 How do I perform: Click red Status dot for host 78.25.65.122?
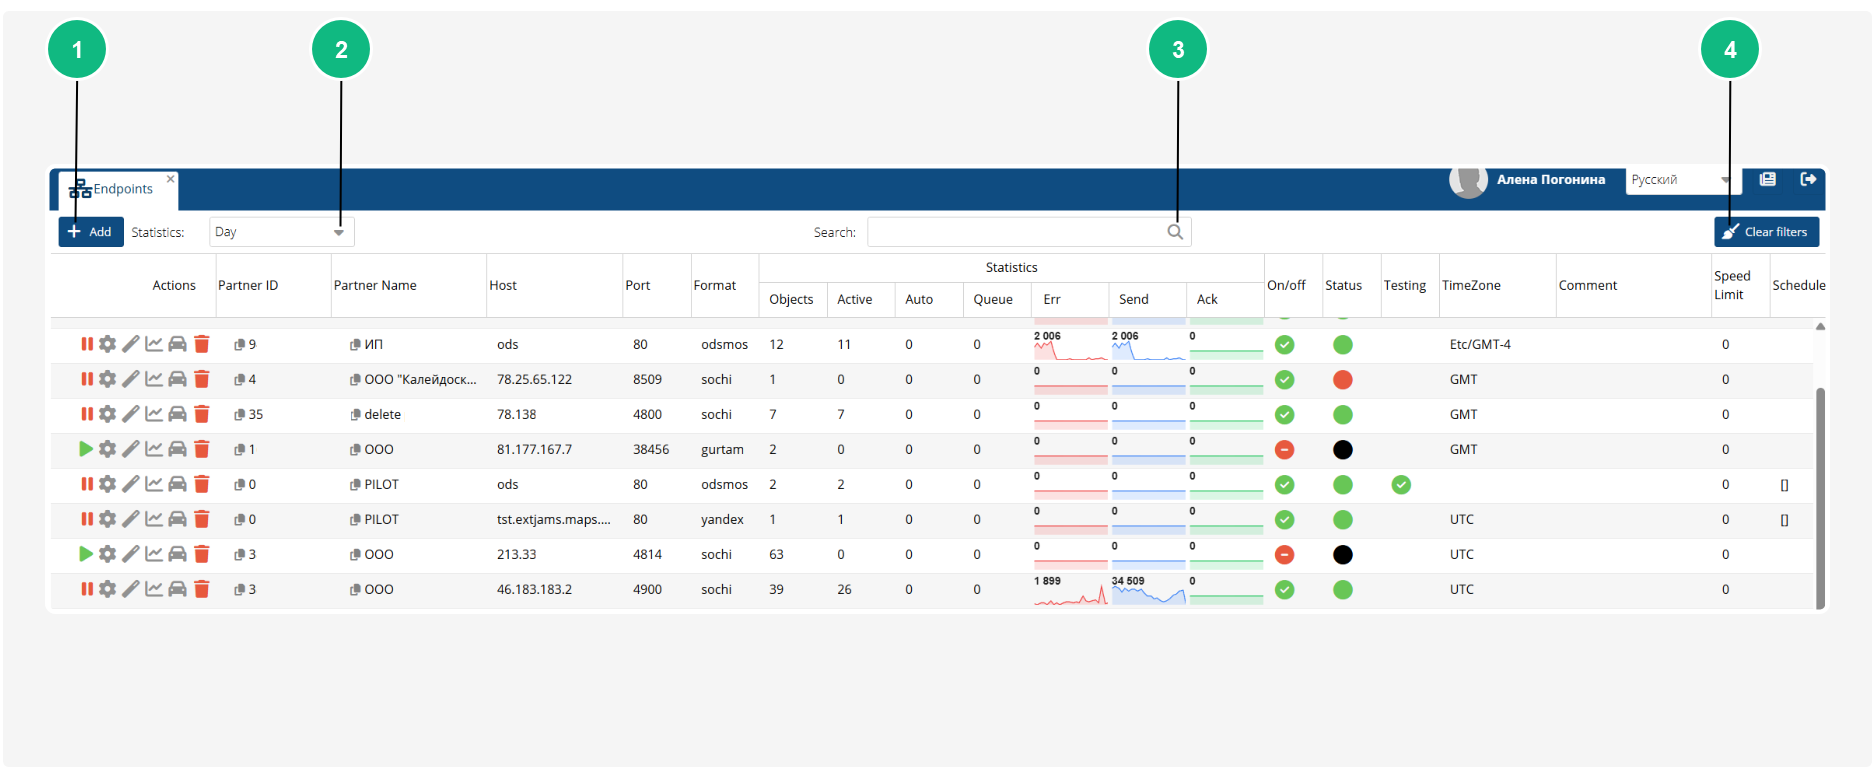[1343, 379]
